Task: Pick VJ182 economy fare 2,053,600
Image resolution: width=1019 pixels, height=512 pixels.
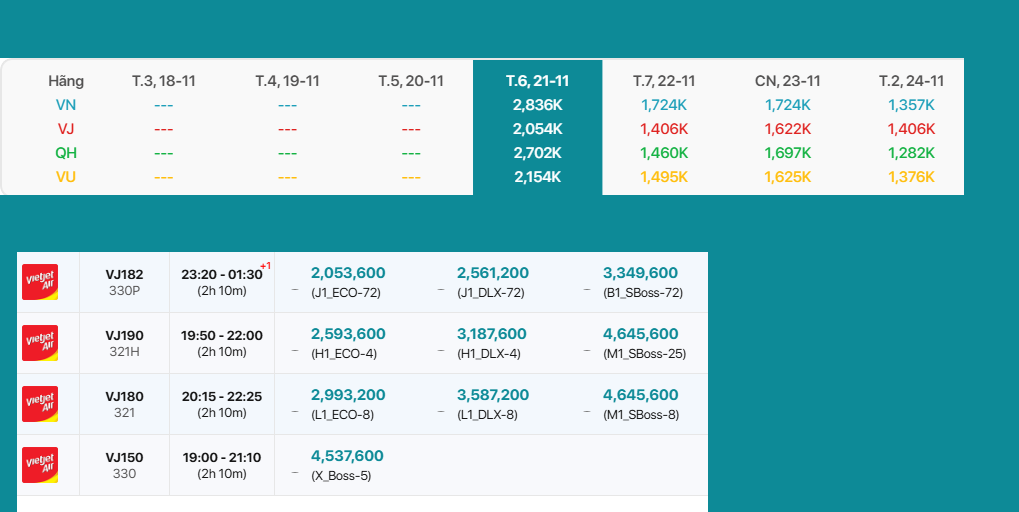Action: click(x=348, y=273)
